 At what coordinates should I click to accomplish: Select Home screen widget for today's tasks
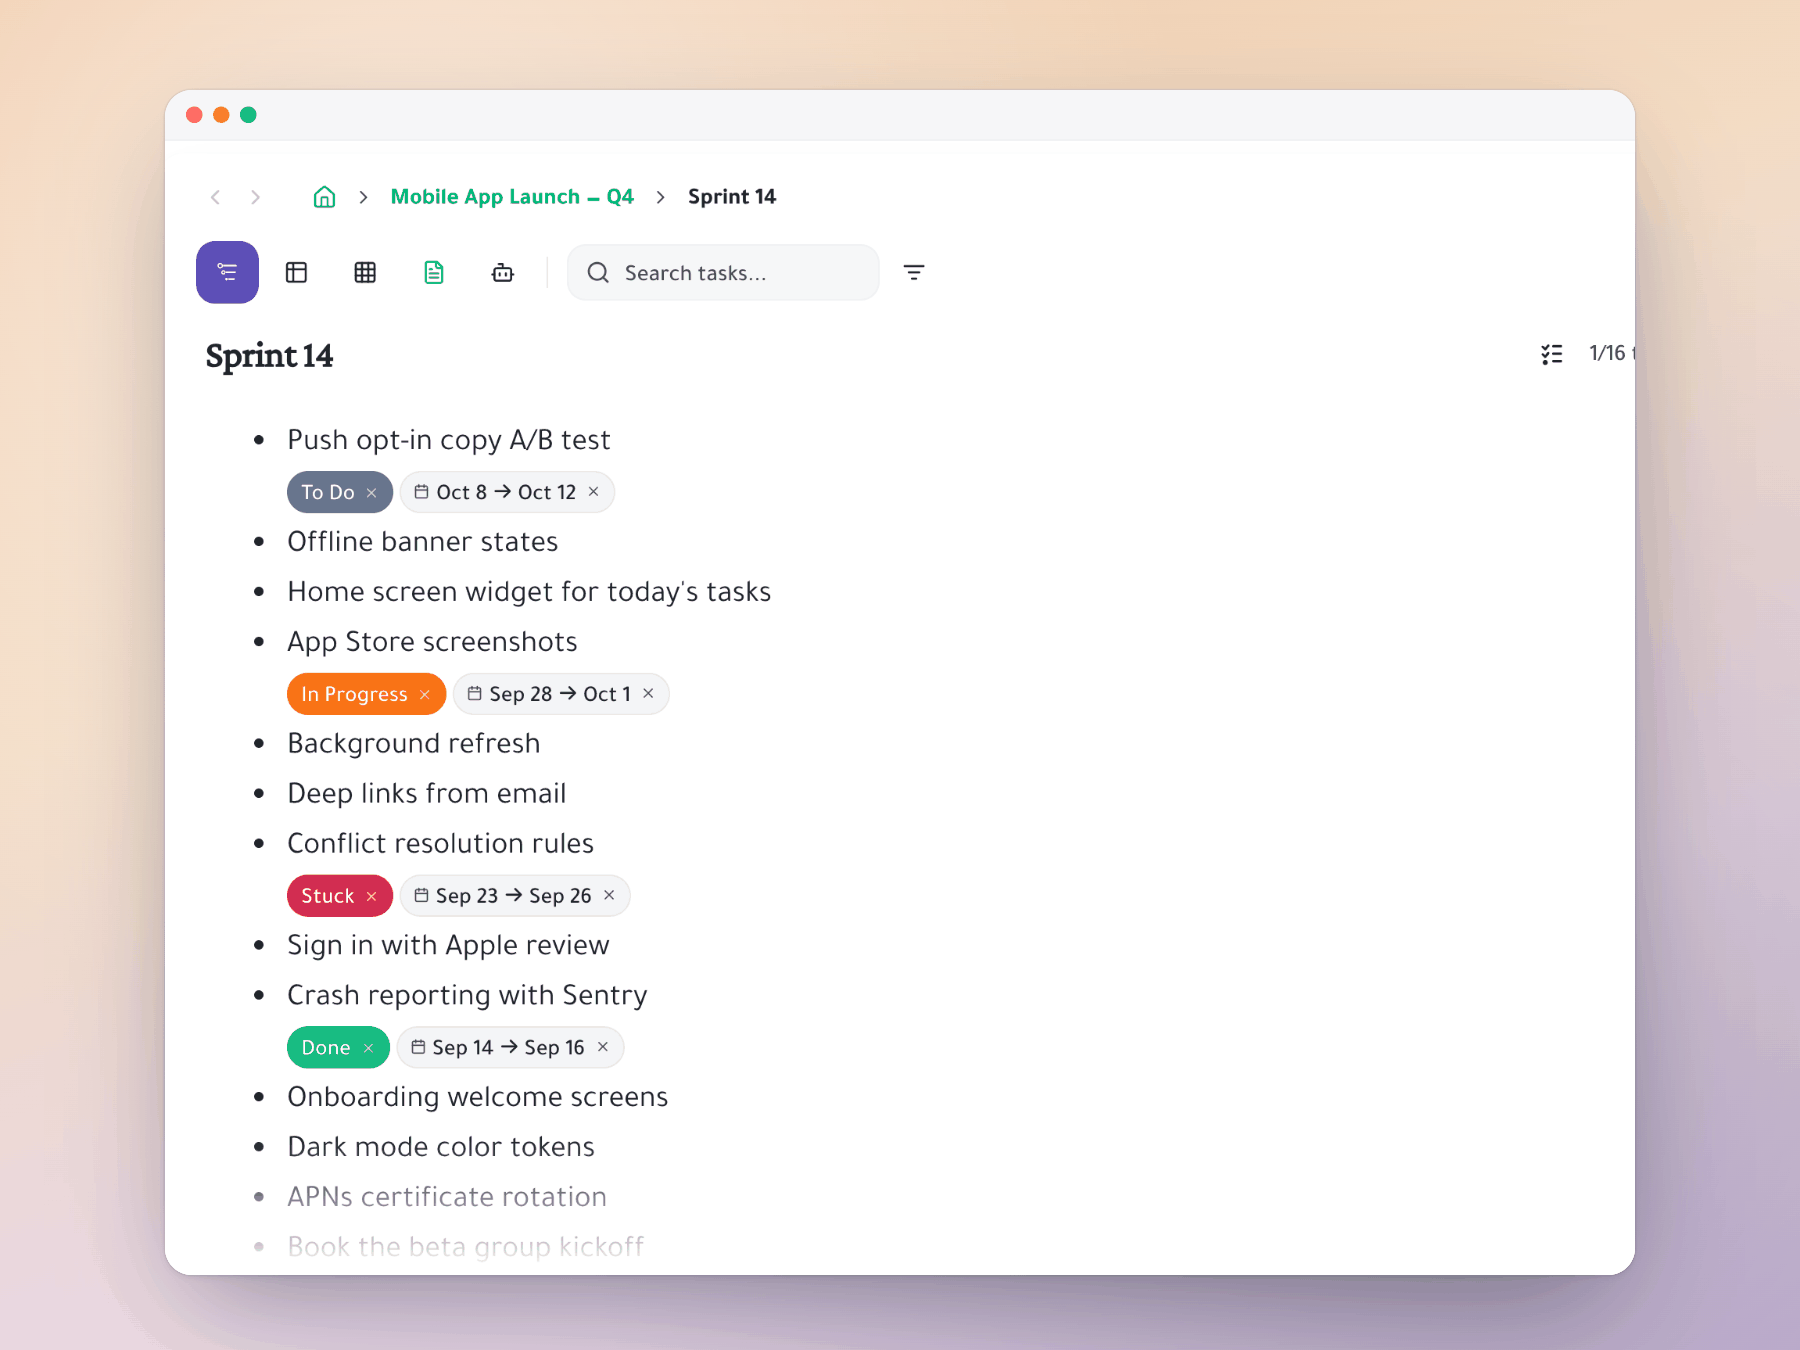pyautogui.click(x=529, y=592)
